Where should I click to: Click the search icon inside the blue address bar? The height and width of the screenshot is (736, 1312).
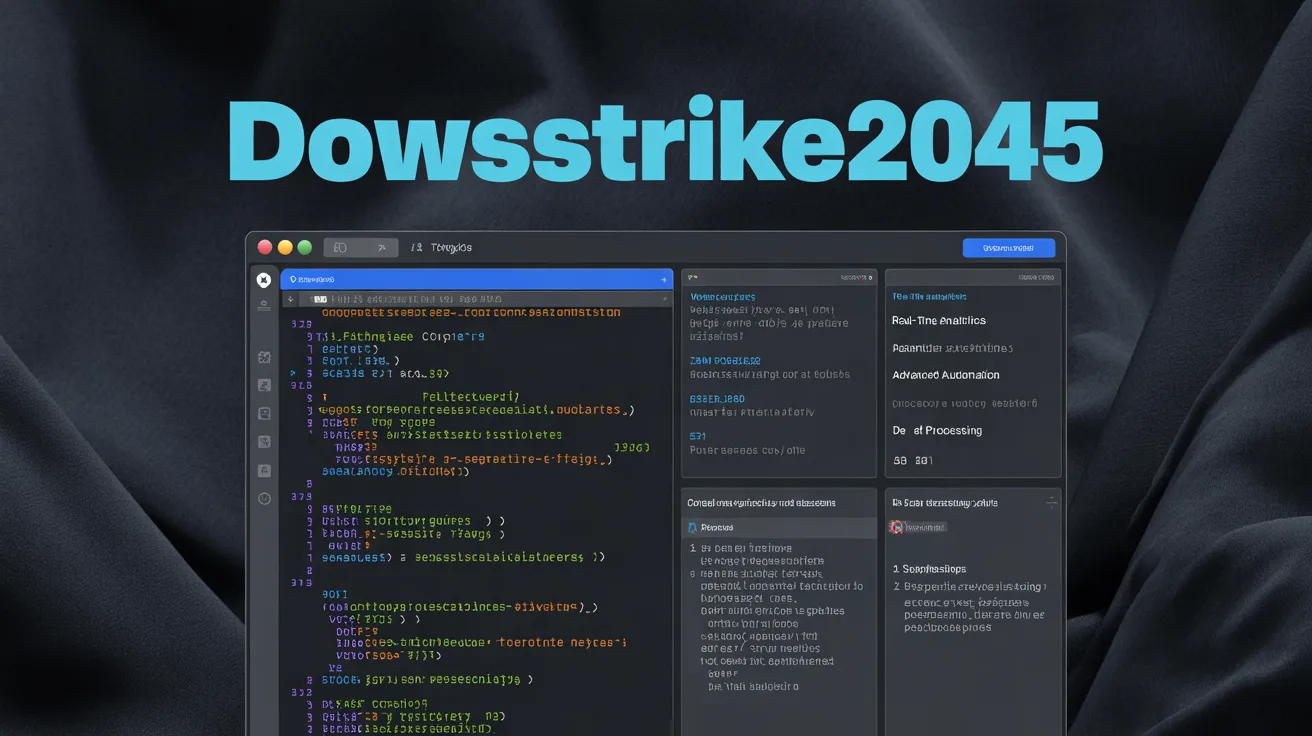(292, 279)
